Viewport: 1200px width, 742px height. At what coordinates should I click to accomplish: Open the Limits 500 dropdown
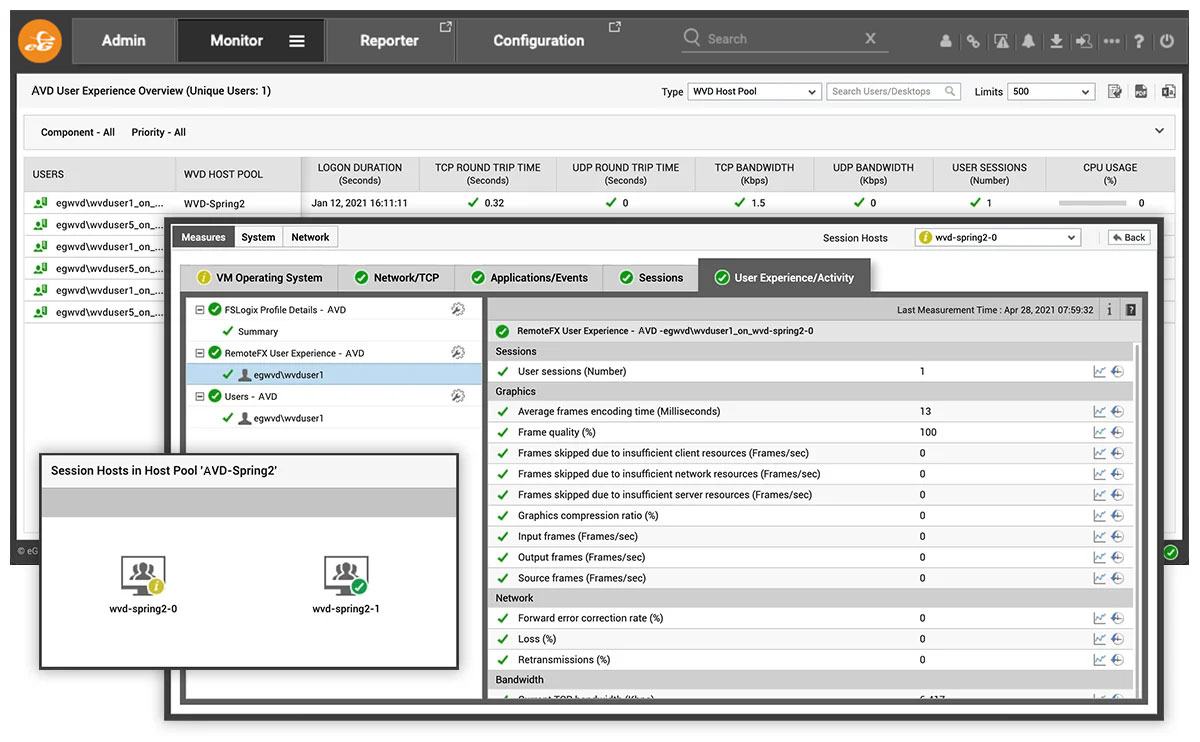click(x=1051, y=91)
